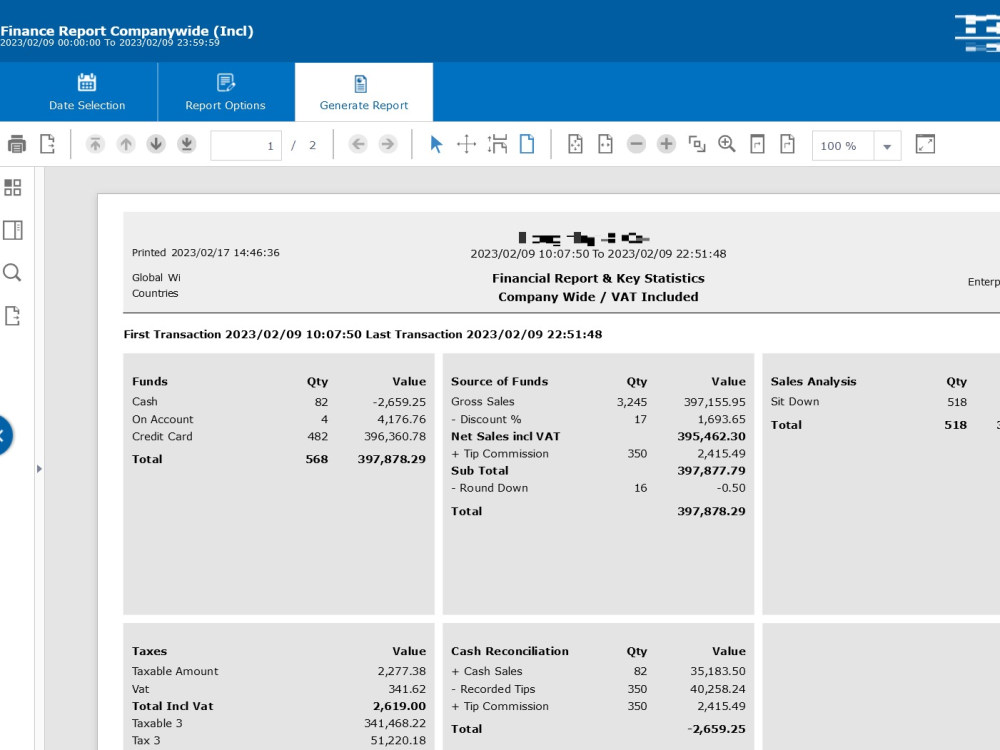Viewport: 1000px width, 750px height.
Task: Go to first page arrow
Action: tap(95, 145)
